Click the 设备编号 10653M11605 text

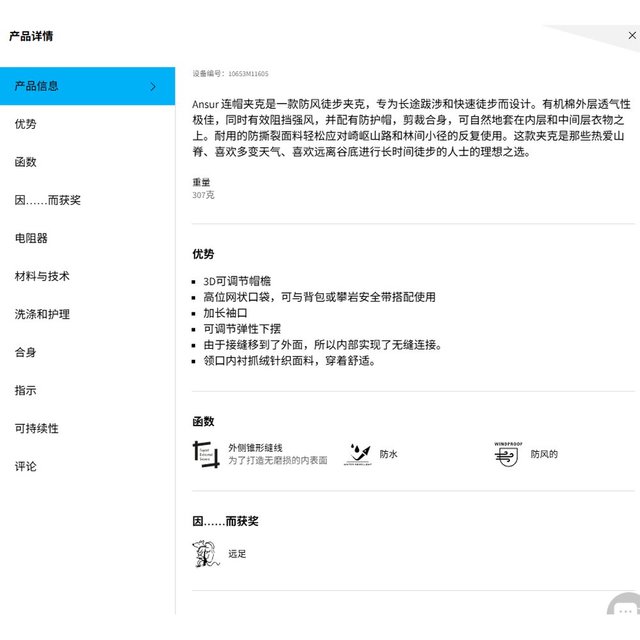click(x=230, y=73)
